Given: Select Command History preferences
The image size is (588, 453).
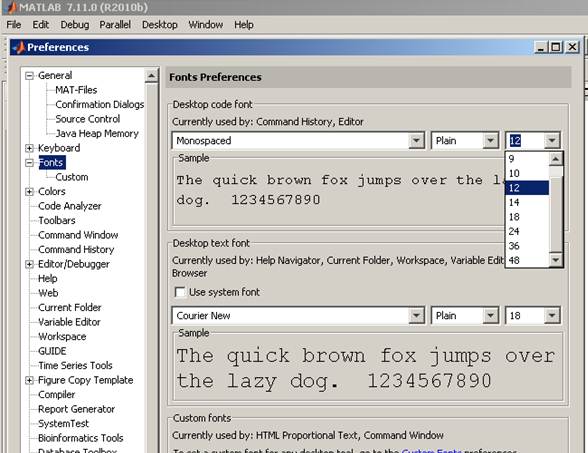Looking at the screenshot, I should [76, 250].
